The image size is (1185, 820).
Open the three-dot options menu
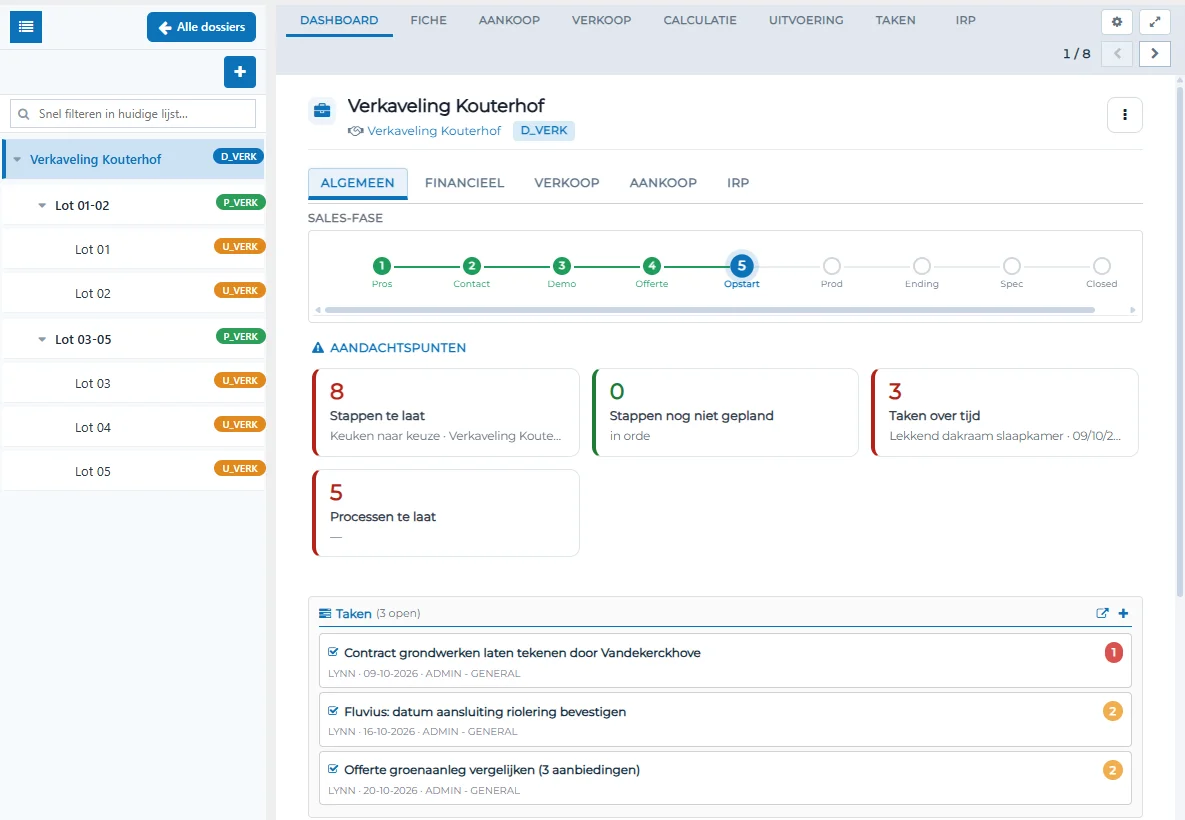click(x=1125, y=115)
